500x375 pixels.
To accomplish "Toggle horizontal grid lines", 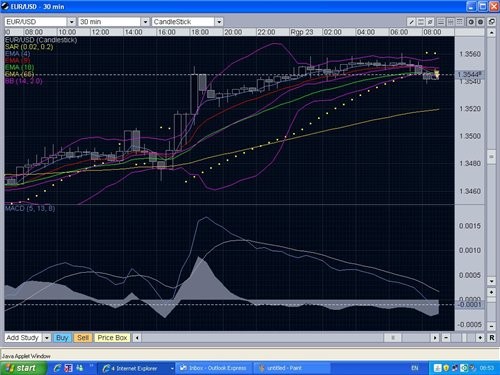I will click(441, 22).
